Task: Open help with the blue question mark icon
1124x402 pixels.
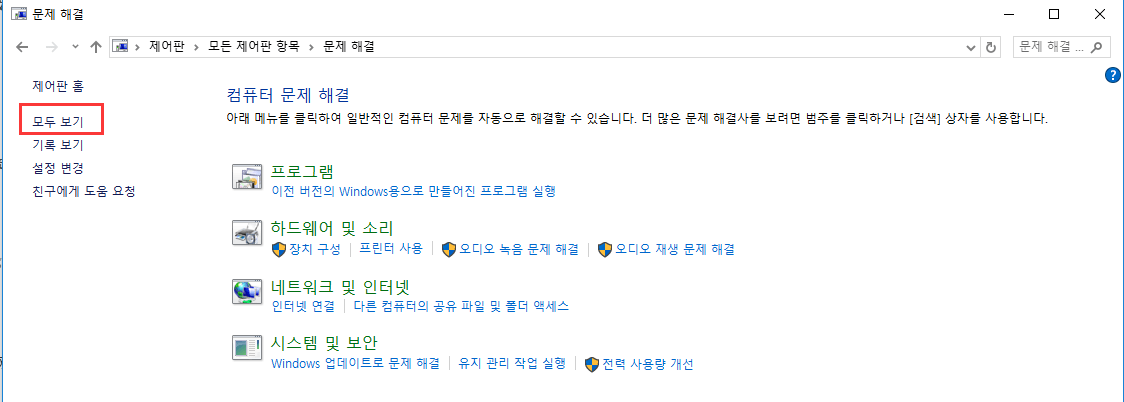Action: coord(1113,75)
